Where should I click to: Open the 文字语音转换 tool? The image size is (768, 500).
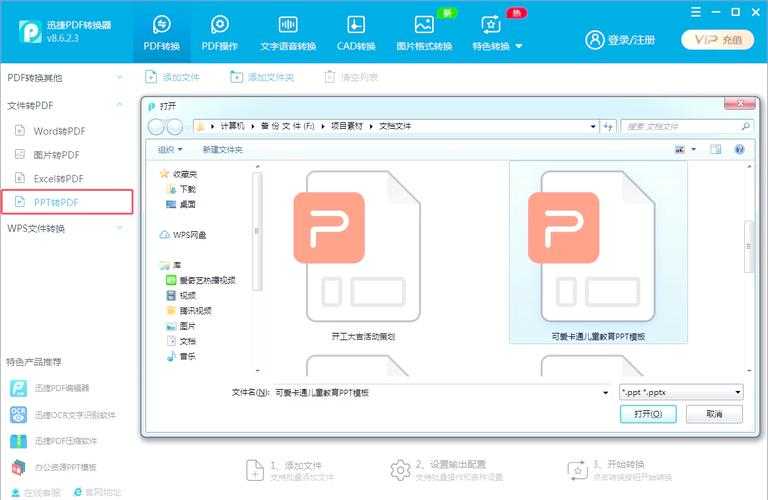[x=287, y=32]
